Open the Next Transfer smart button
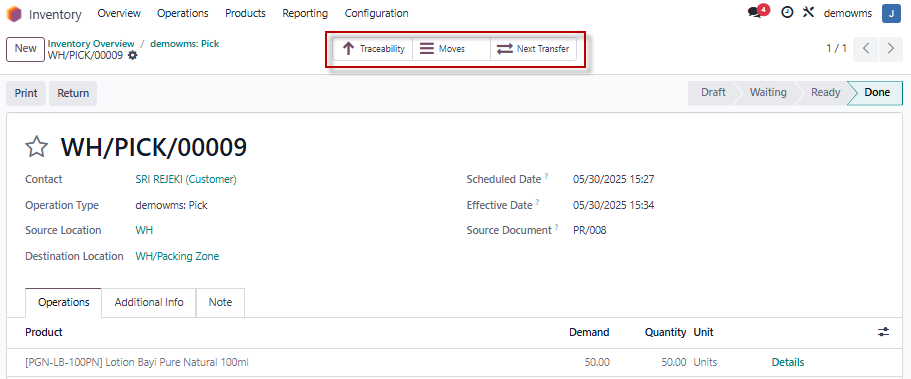 point(534,49)
